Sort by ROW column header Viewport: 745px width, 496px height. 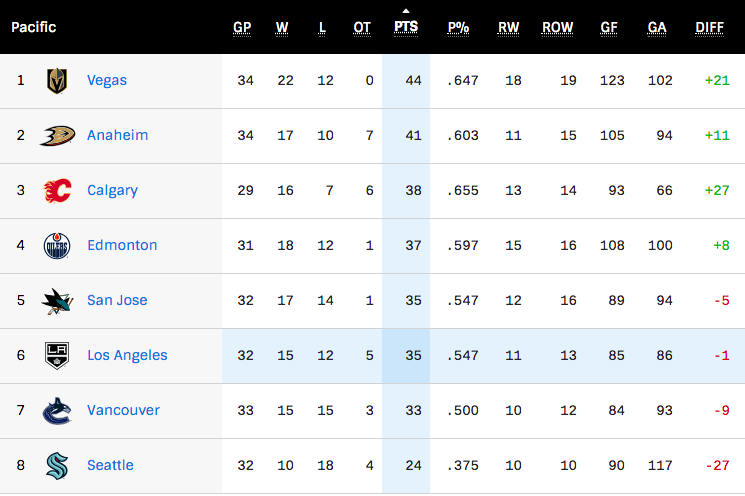click(557, 28)
